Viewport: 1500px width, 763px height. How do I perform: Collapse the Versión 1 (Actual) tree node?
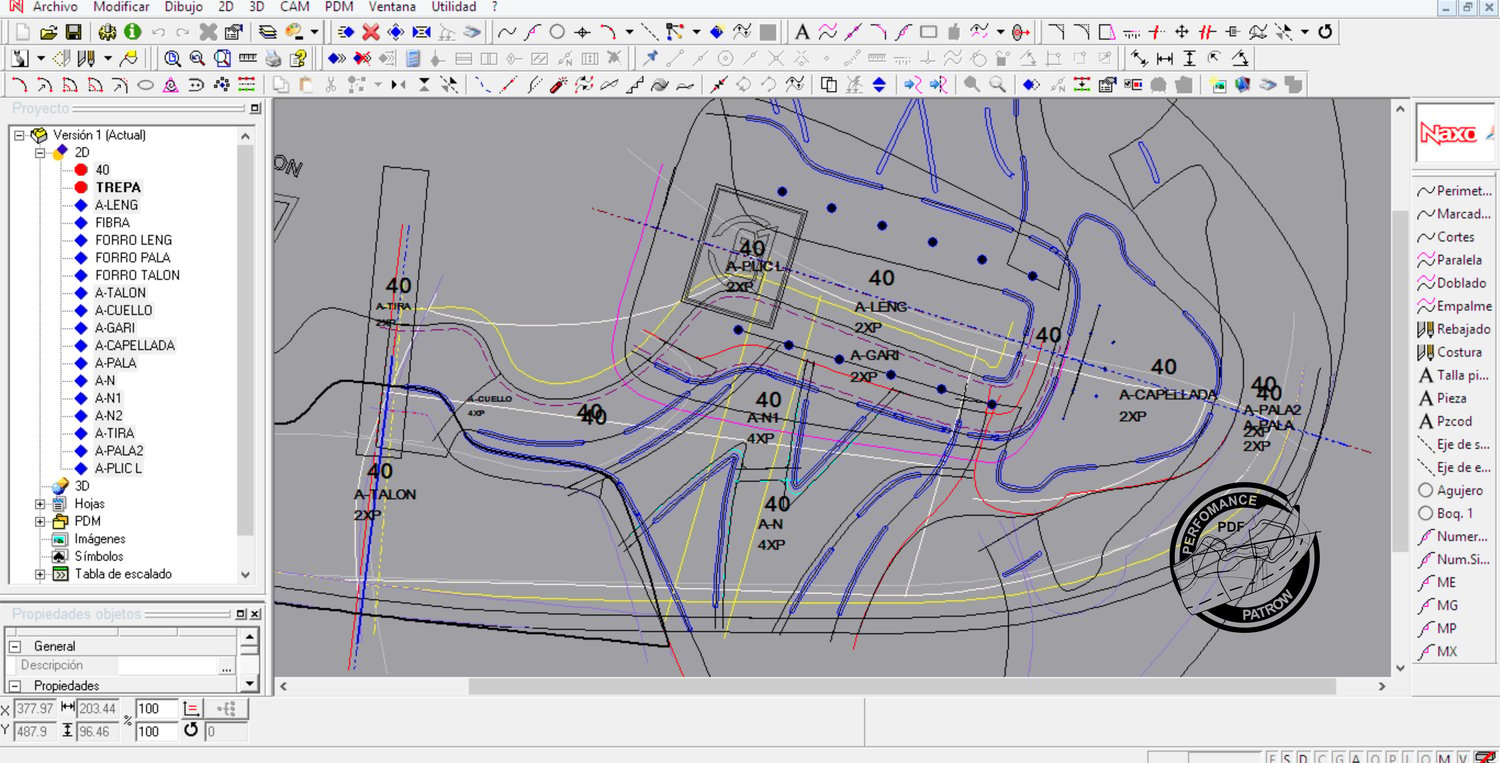20,135
